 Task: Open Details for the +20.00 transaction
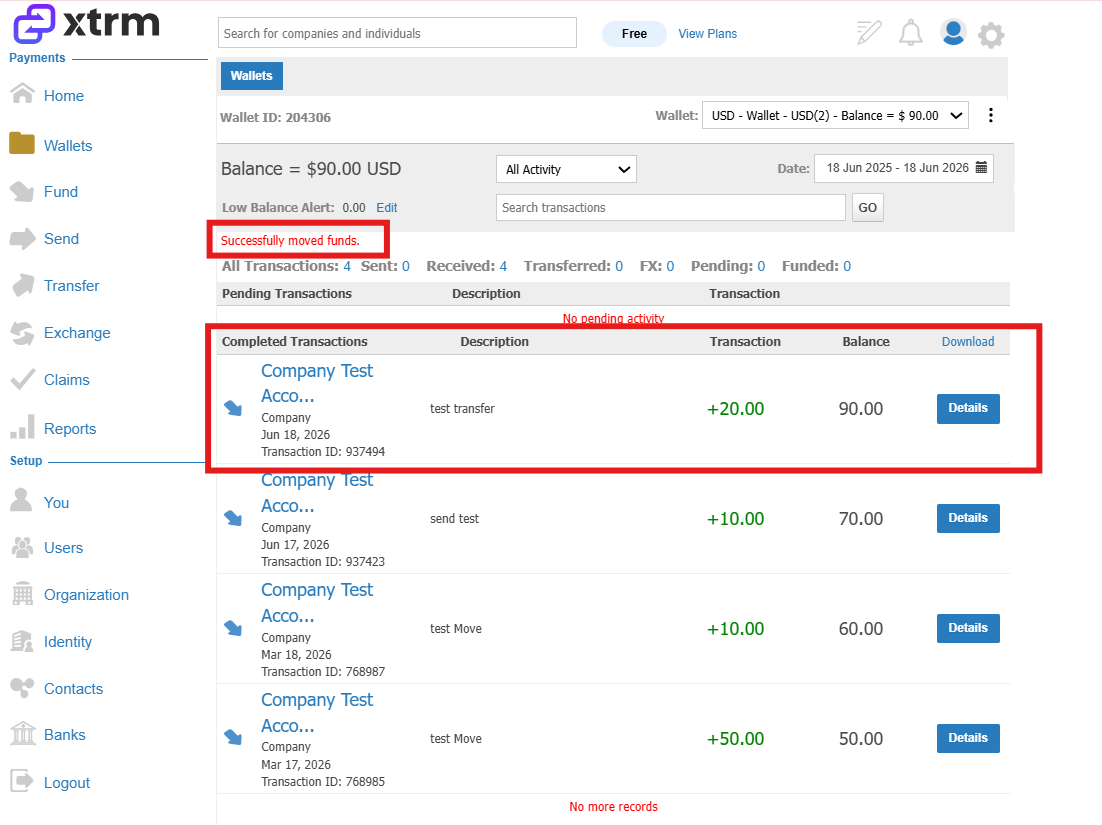tap(968, 408)
